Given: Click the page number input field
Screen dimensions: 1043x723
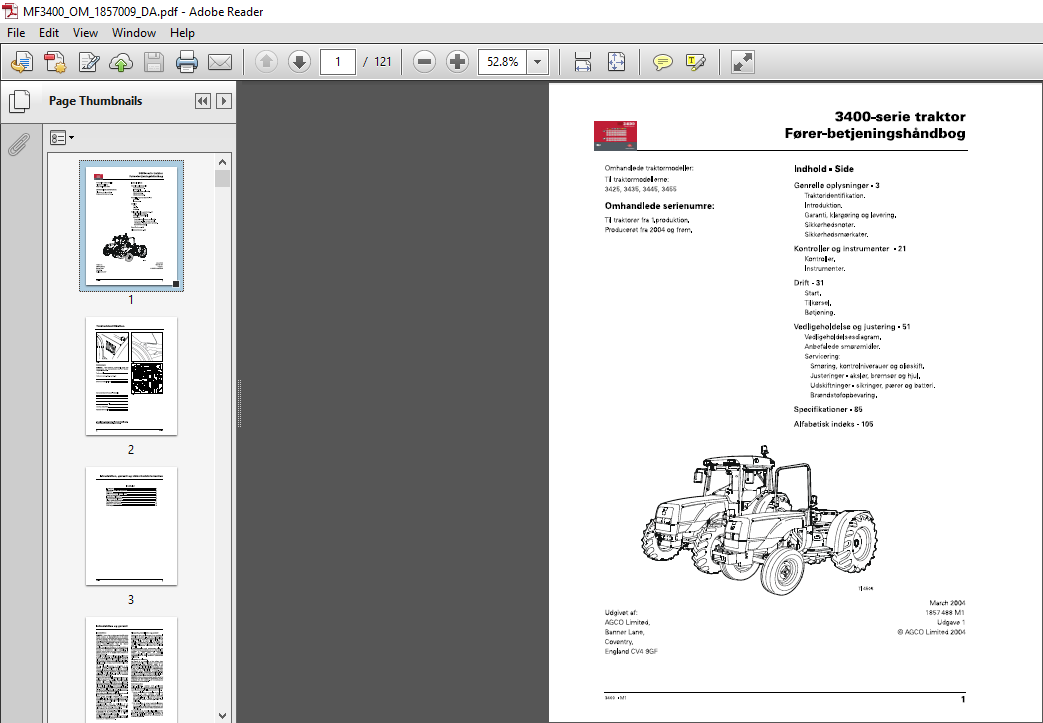Looking at the screenshot, I should (338, 62).
